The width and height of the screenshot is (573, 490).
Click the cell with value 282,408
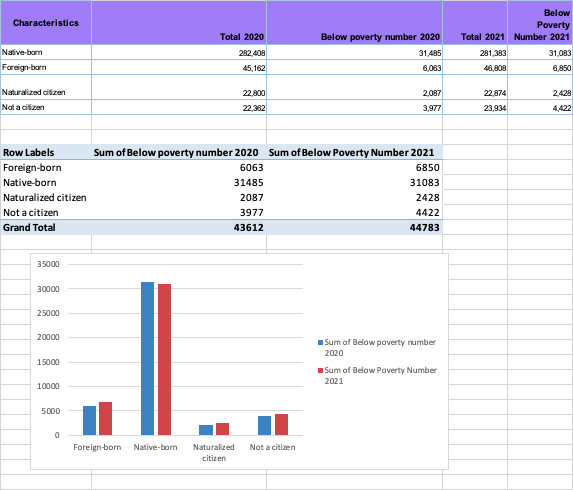coord(179,52)
